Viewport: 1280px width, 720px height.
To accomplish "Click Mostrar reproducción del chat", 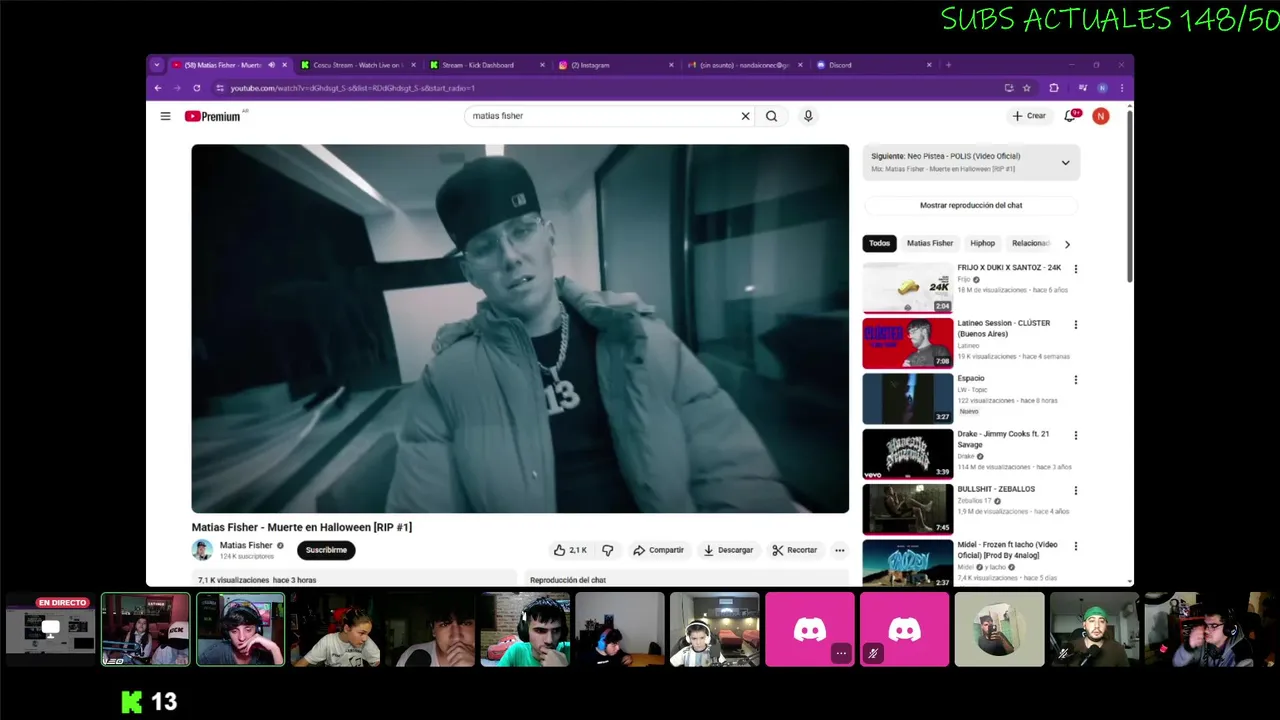I will click(971, 205).
